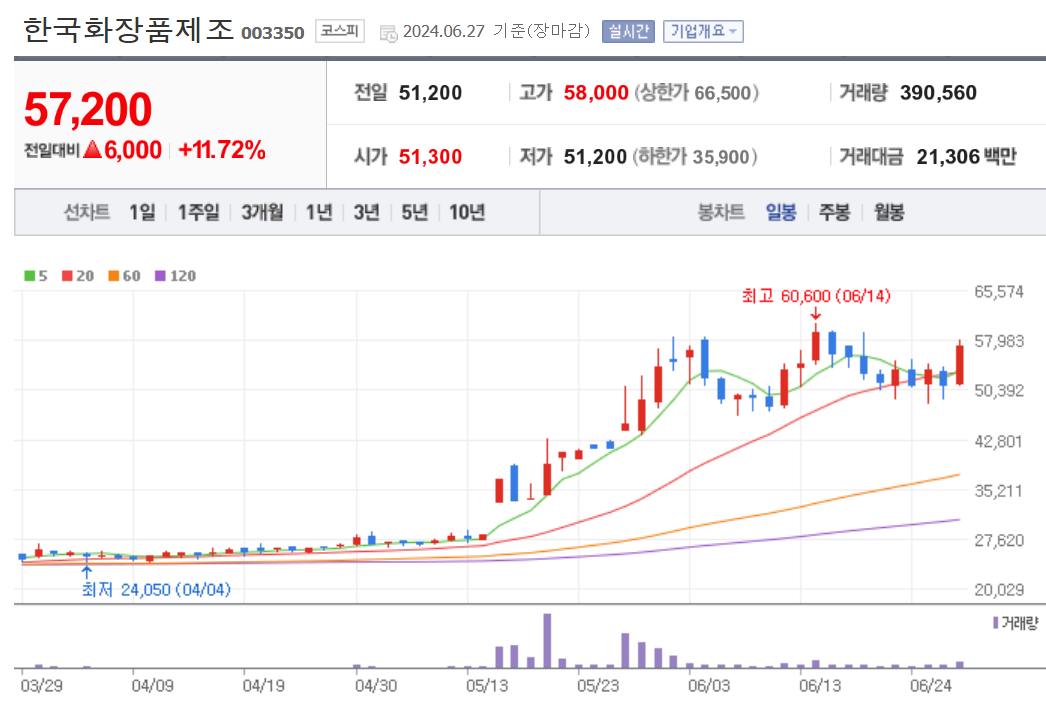Screen dimensions: 1046x716
Task: Show the 10년 line chart
Action: [467, 212]
